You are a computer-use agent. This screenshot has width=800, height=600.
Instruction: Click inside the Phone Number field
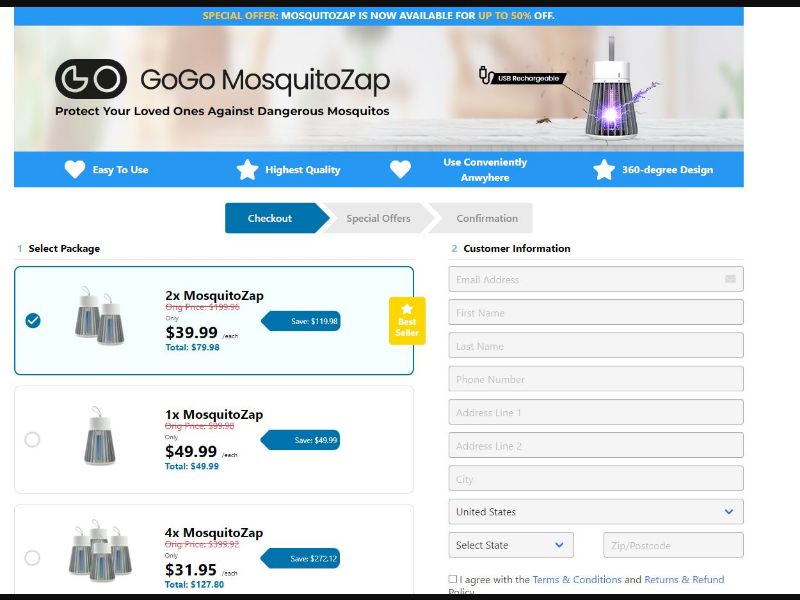(596, 379)
